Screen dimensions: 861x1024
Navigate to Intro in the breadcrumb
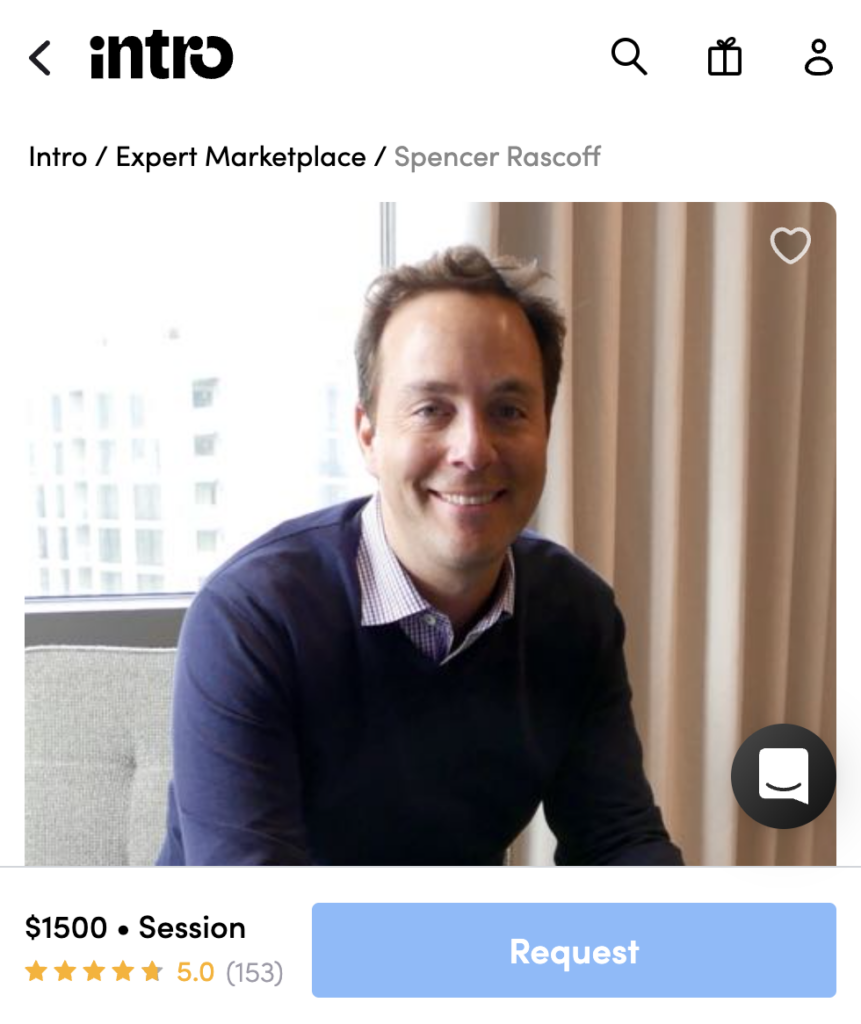(x=57, y=157)
